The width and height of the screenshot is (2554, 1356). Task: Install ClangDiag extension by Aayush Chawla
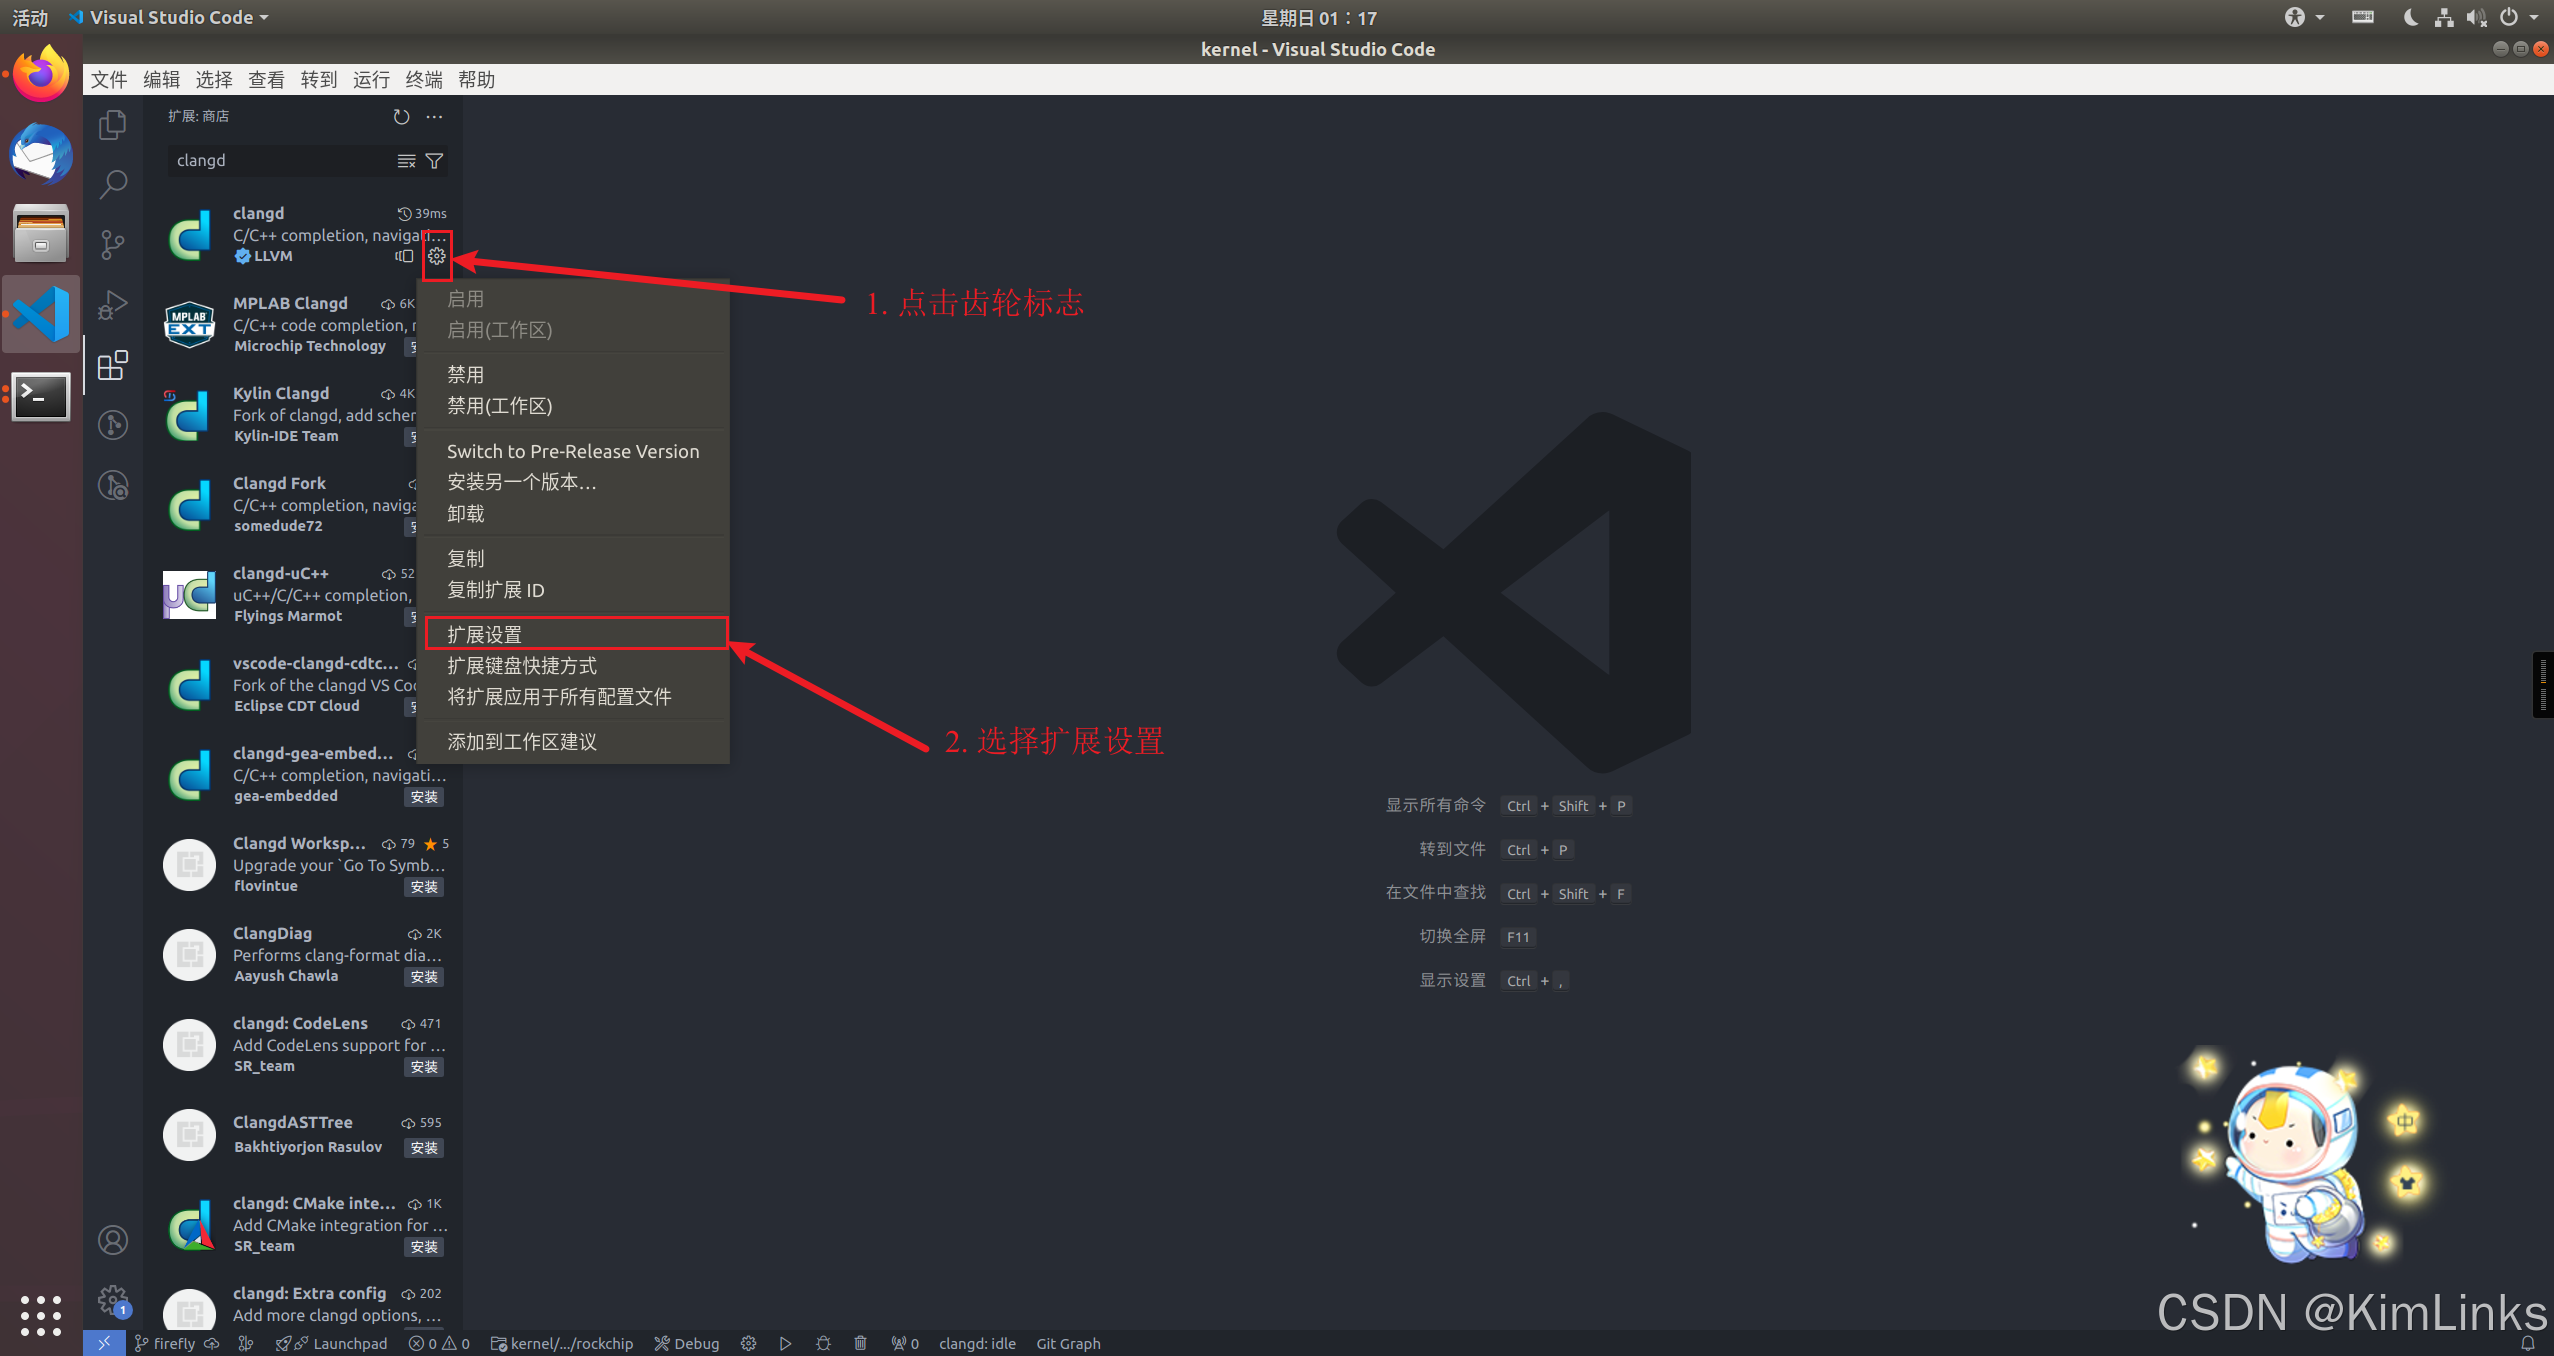tap(424, 977)
